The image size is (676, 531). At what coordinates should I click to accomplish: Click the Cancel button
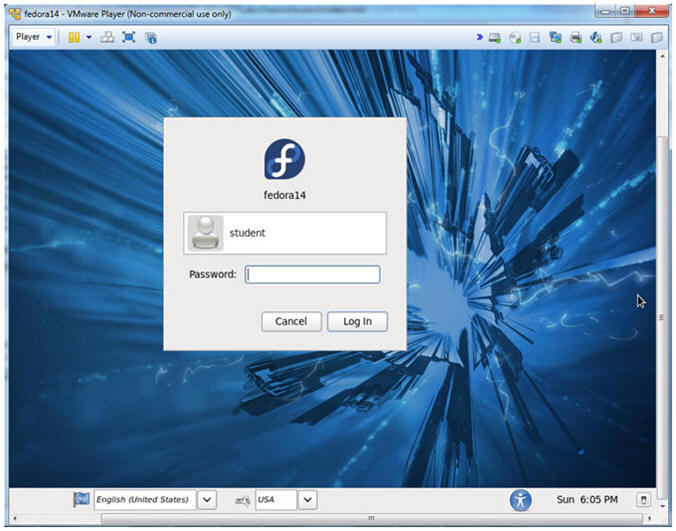point(291,322)
